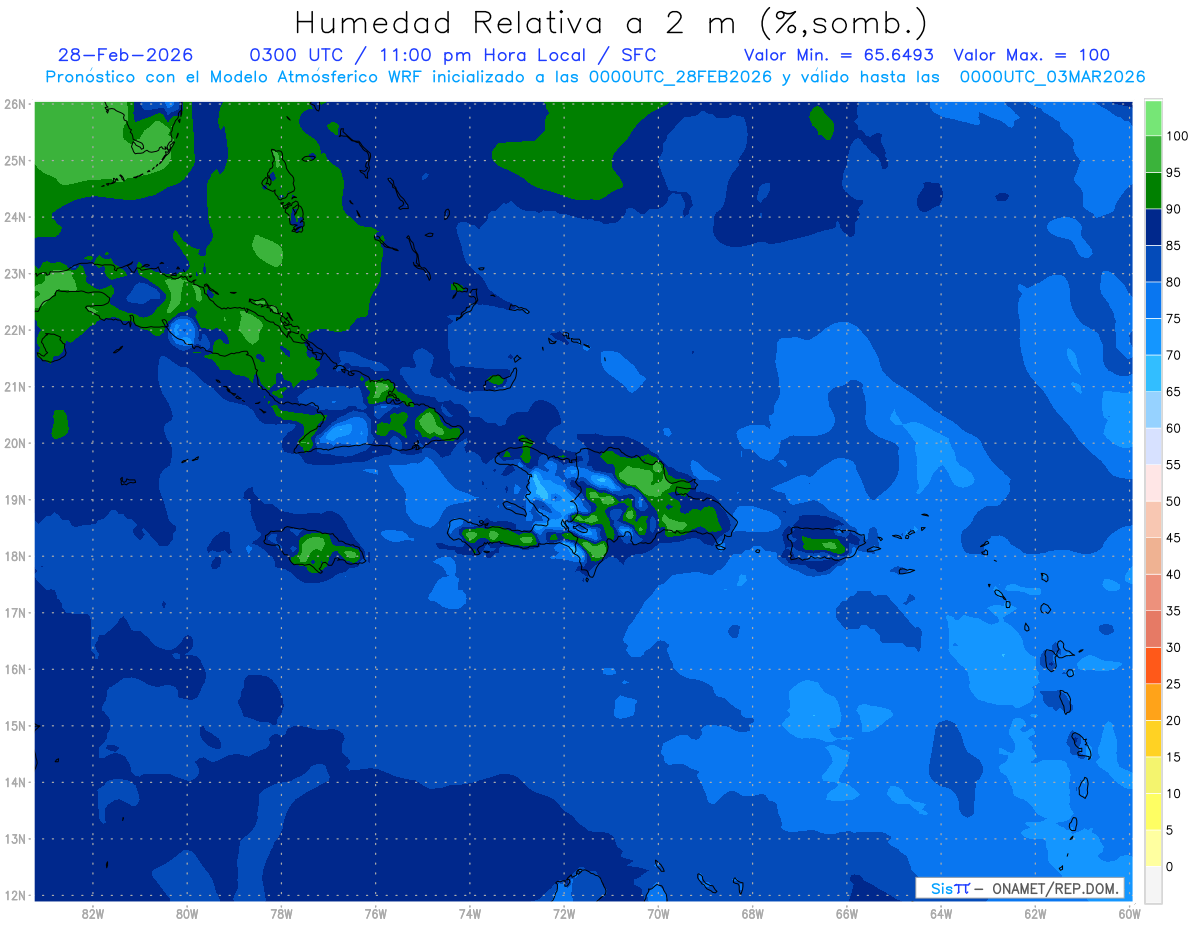Click the longitude axis label '66W'
Screen dimensions: 1200x927
click(x=846, y=913)
